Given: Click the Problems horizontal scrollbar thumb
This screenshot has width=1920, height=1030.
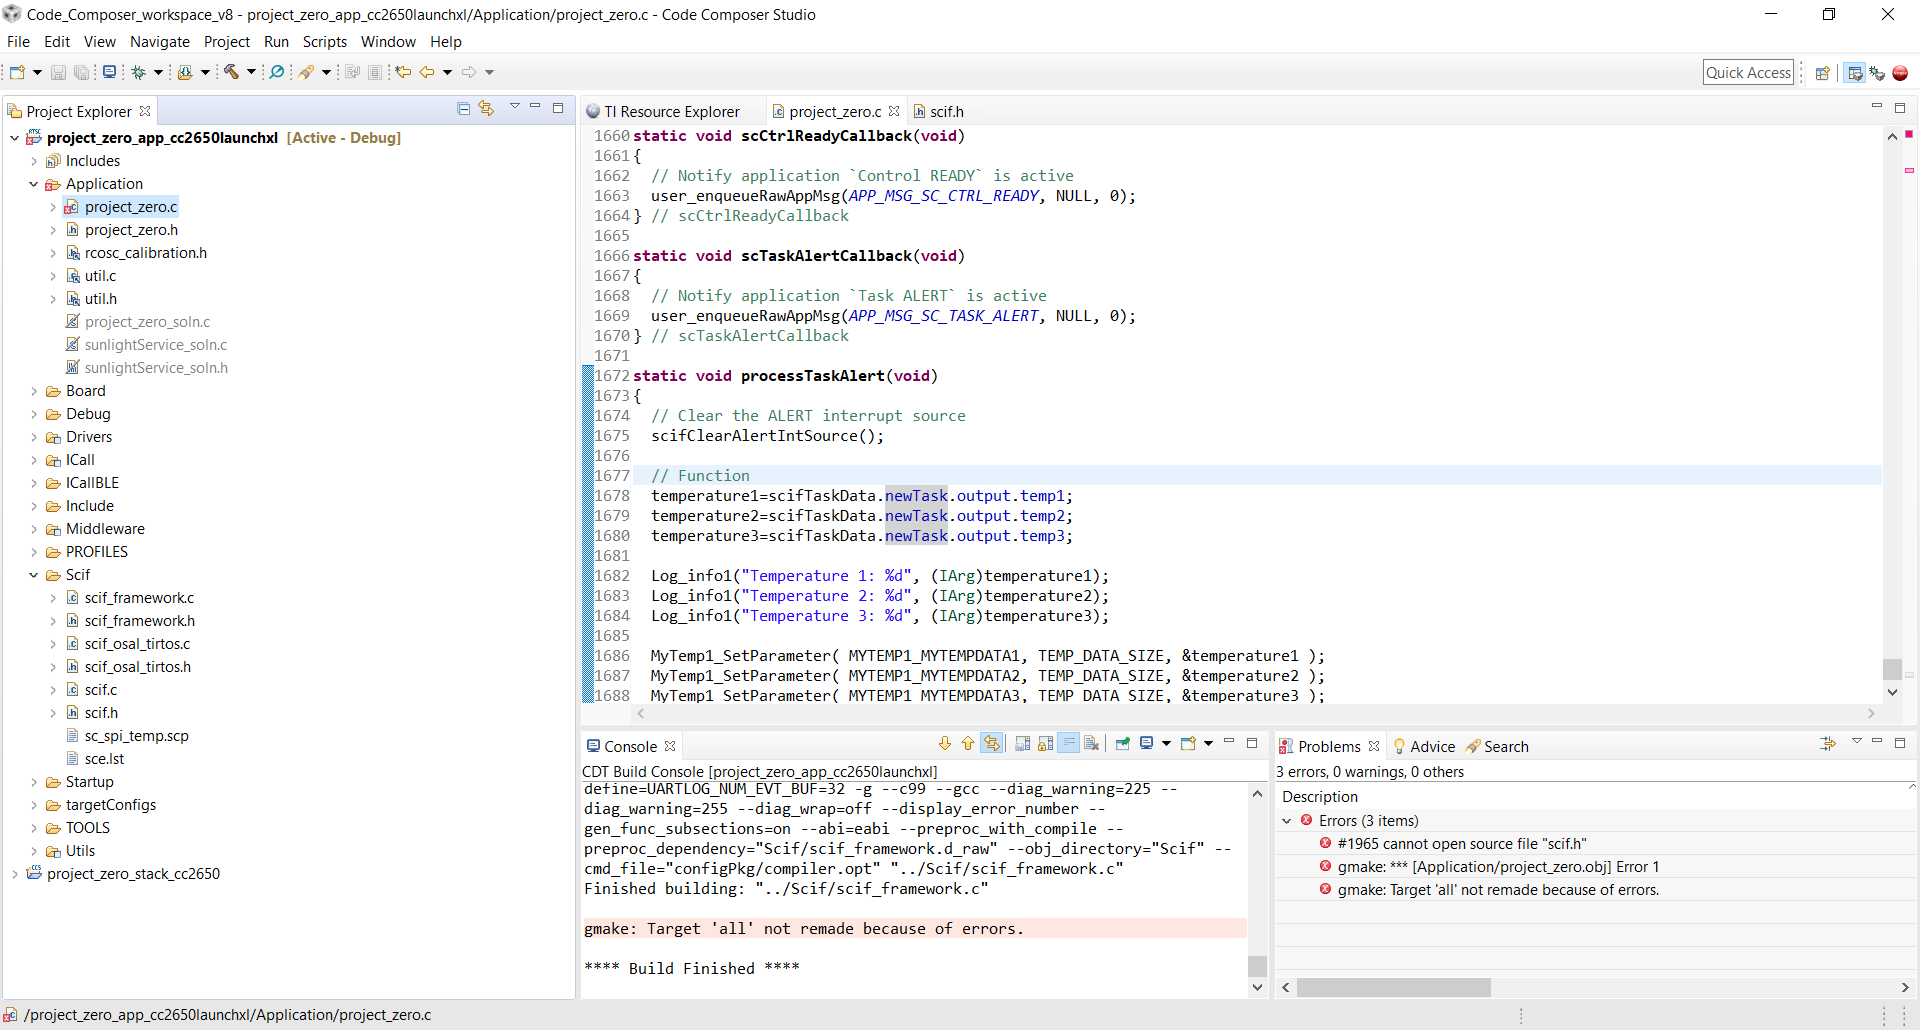Looking at the screenshot, I should [x=1394, y=987].
